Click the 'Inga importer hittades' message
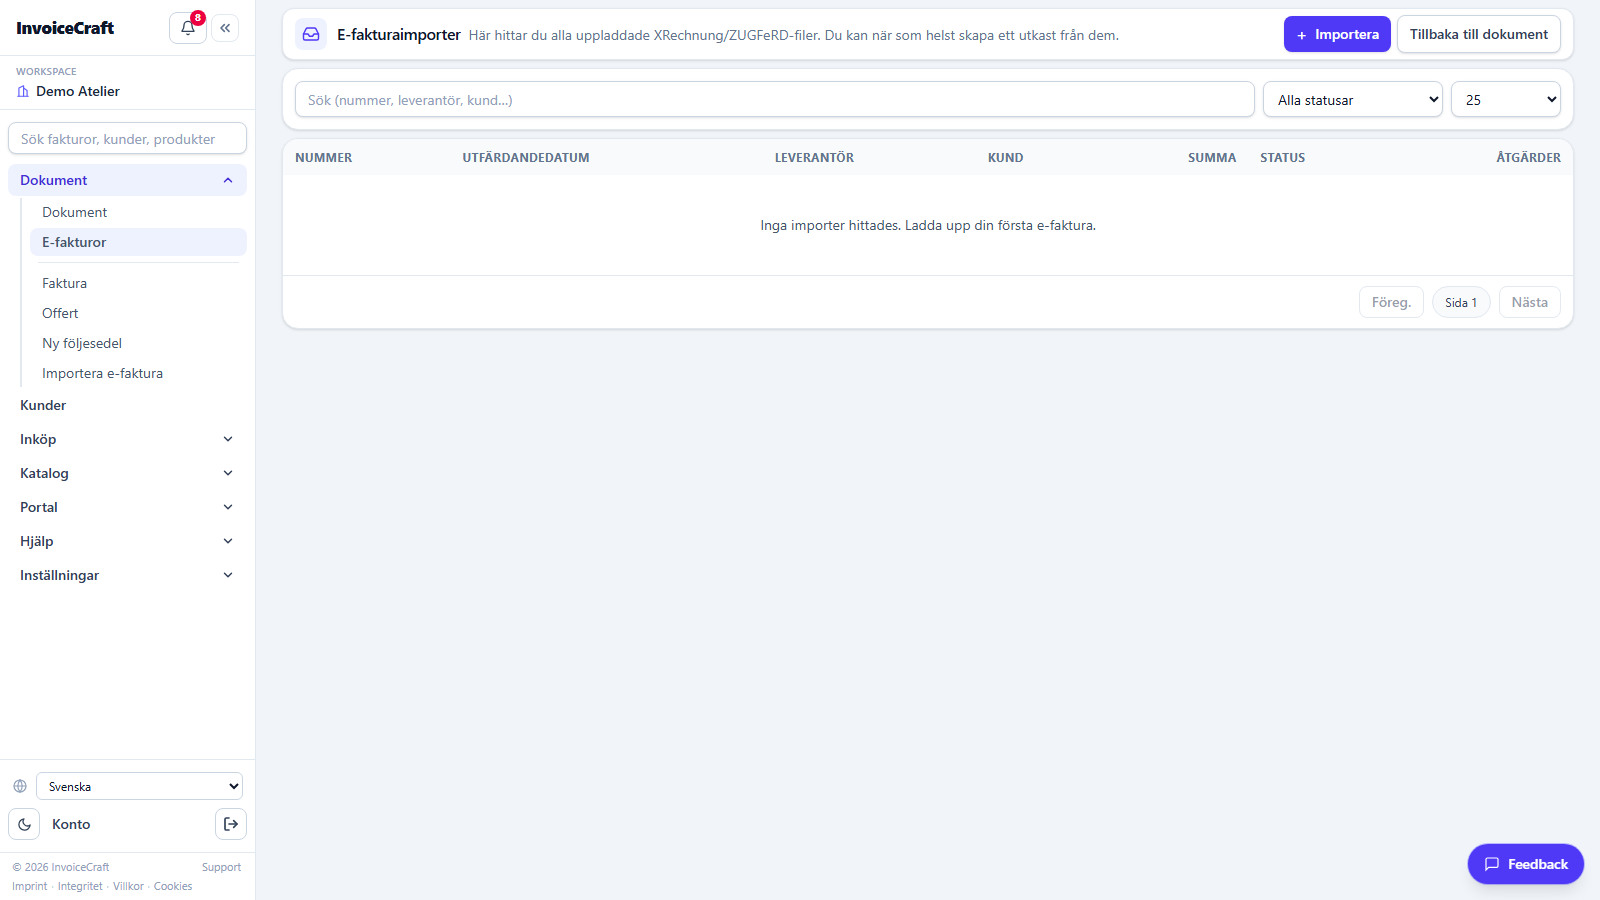Image resolution: width=1600 pixels, height=900 pixels. click(x=928, y=226)
